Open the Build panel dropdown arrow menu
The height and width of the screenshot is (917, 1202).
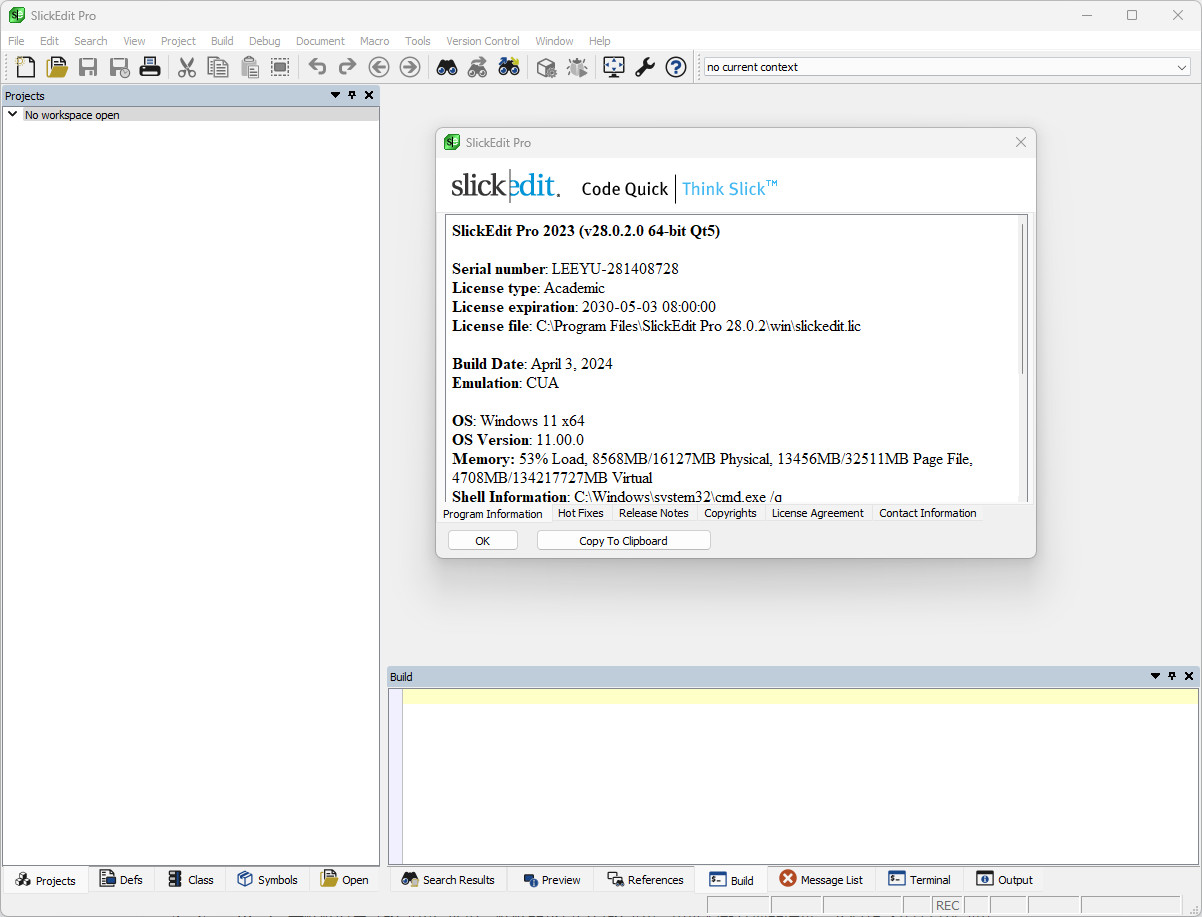(1155, 676)
